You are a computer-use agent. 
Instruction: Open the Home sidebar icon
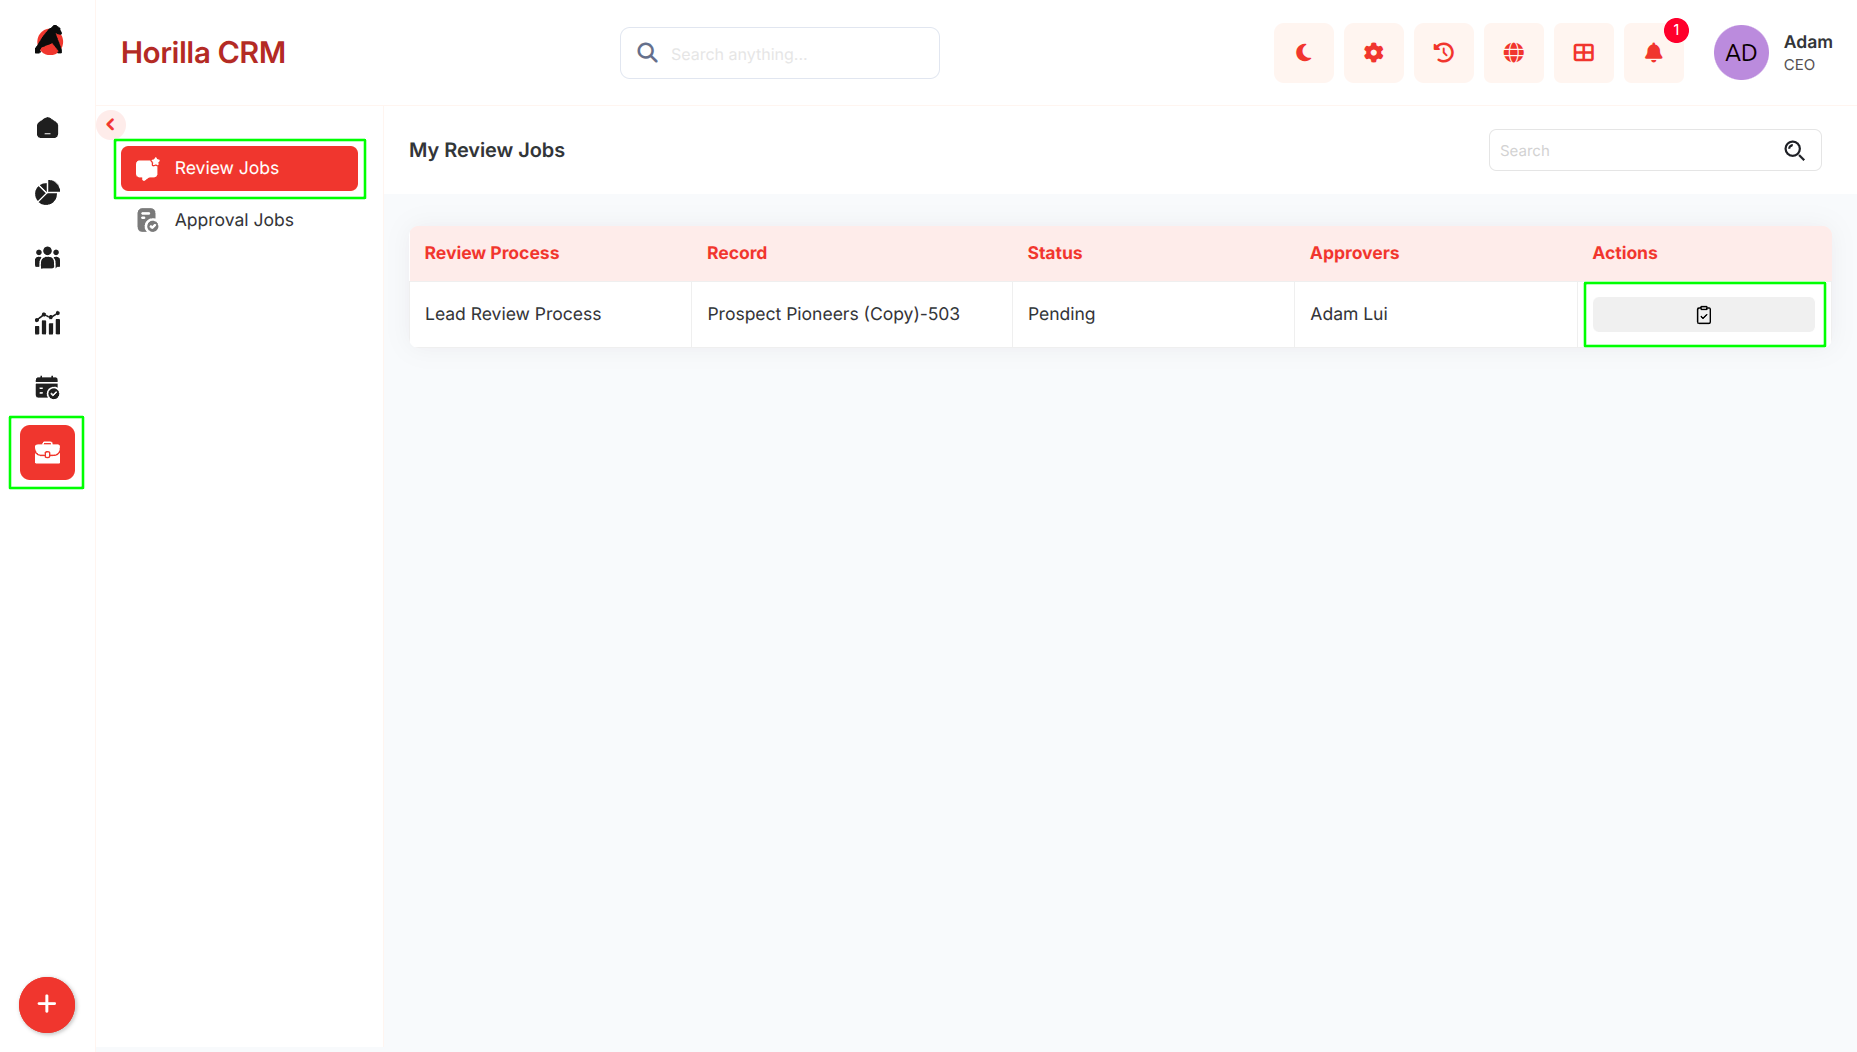(x=47, y=128)
